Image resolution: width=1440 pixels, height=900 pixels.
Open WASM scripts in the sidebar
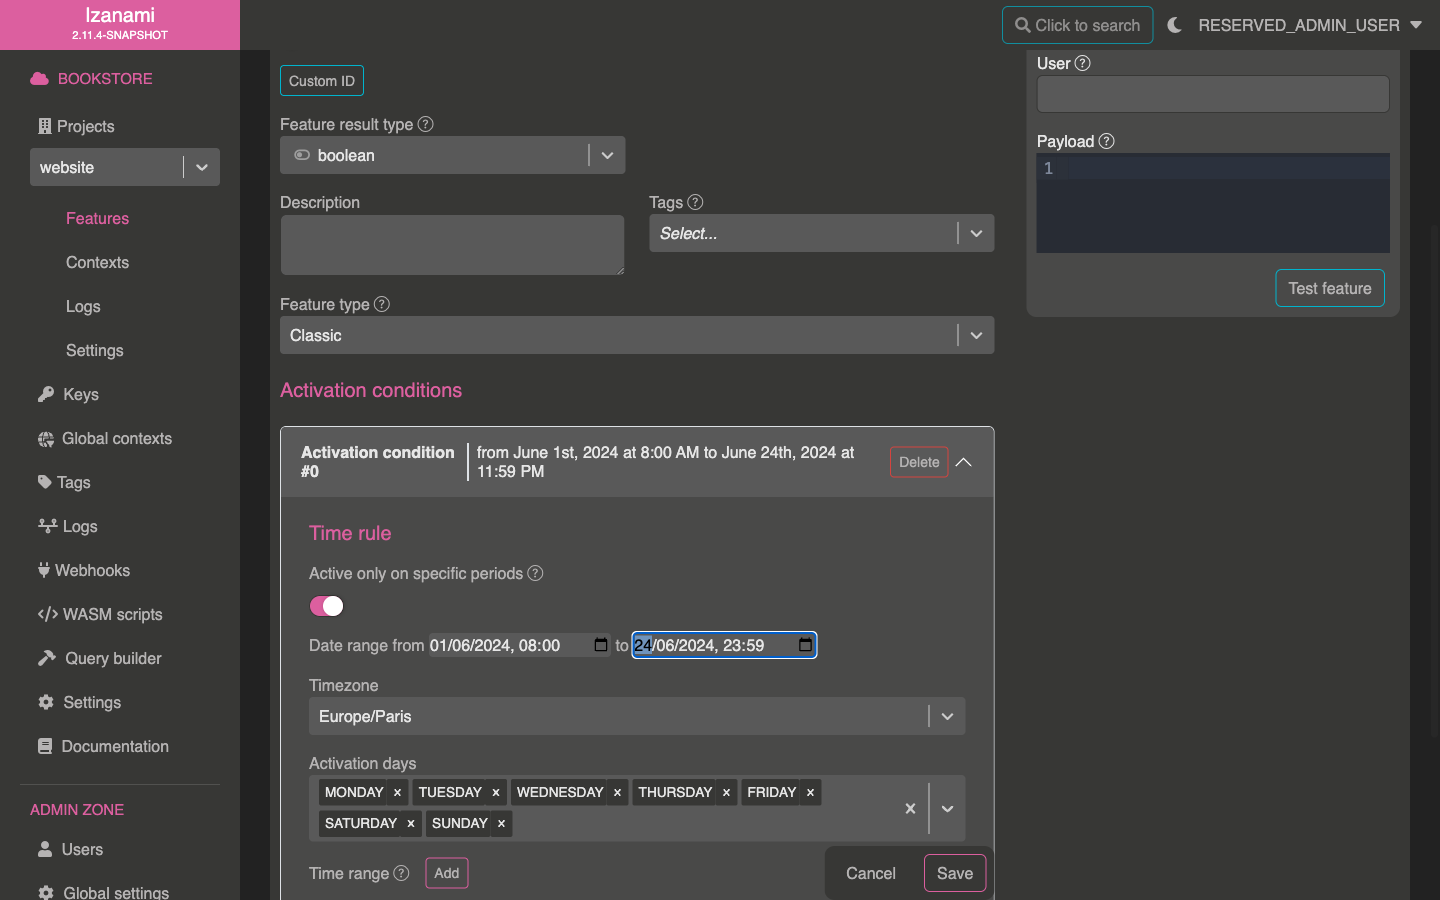pyautogui.click(x=112, y=614)
